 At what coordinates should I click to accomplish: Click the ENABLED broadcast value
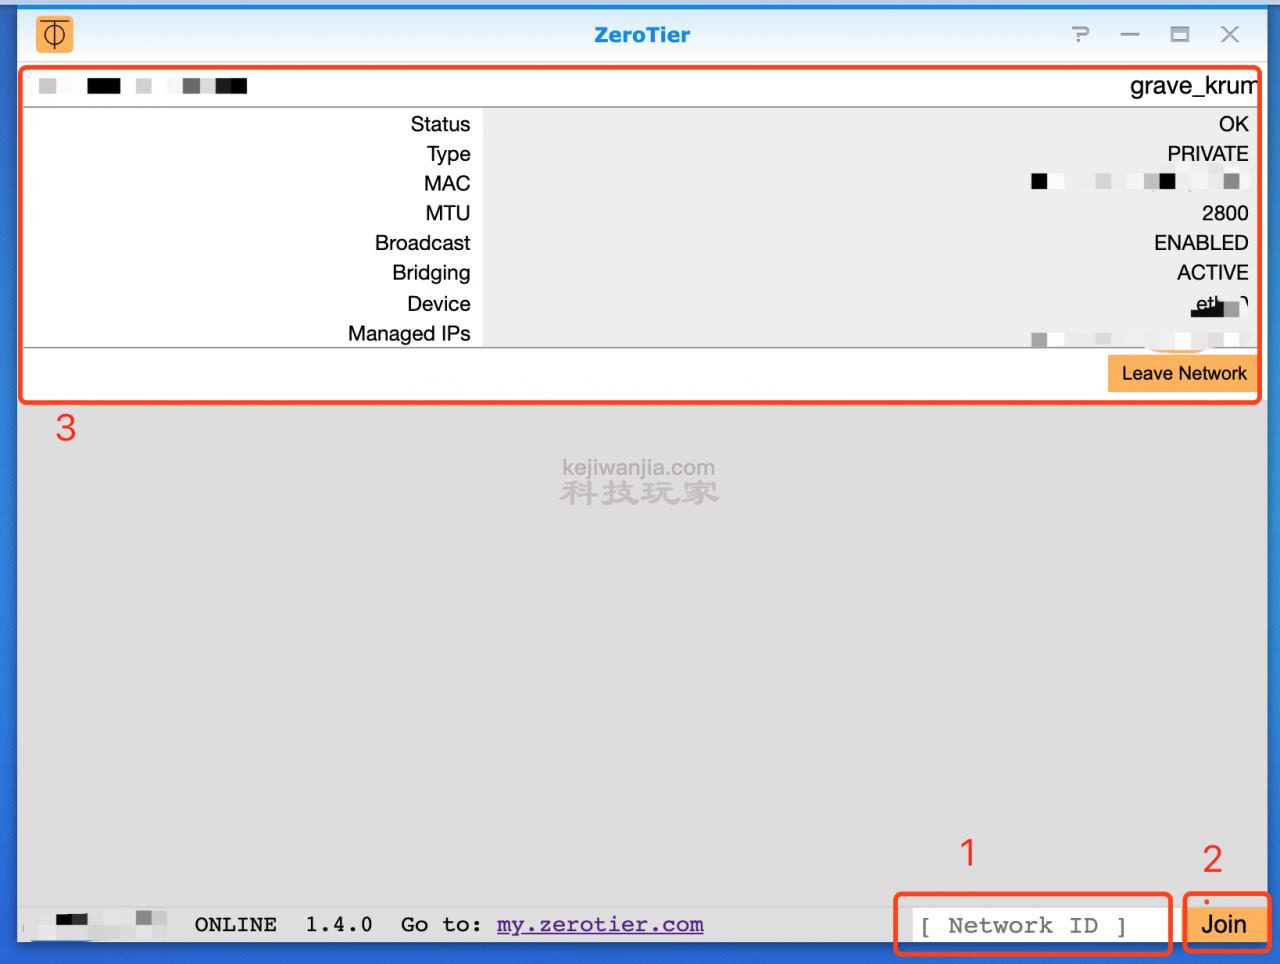click(1201, 243)
